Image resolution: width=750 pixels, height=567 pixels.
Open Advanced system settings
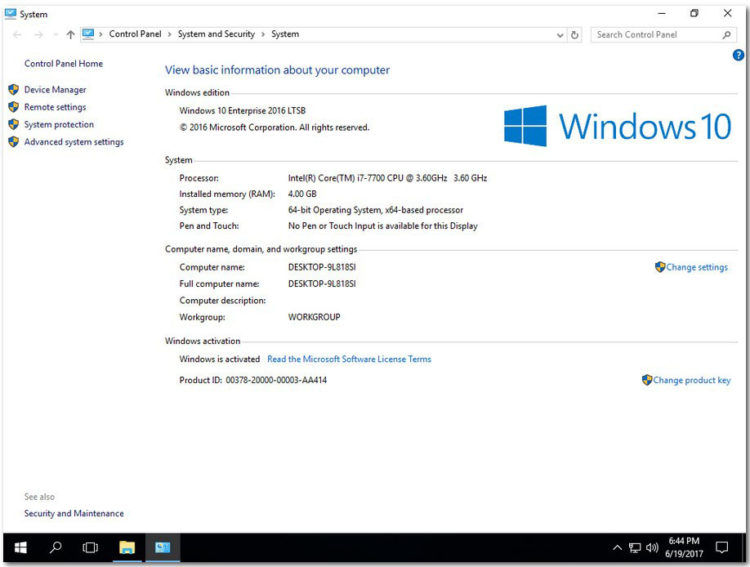[74, 142]
